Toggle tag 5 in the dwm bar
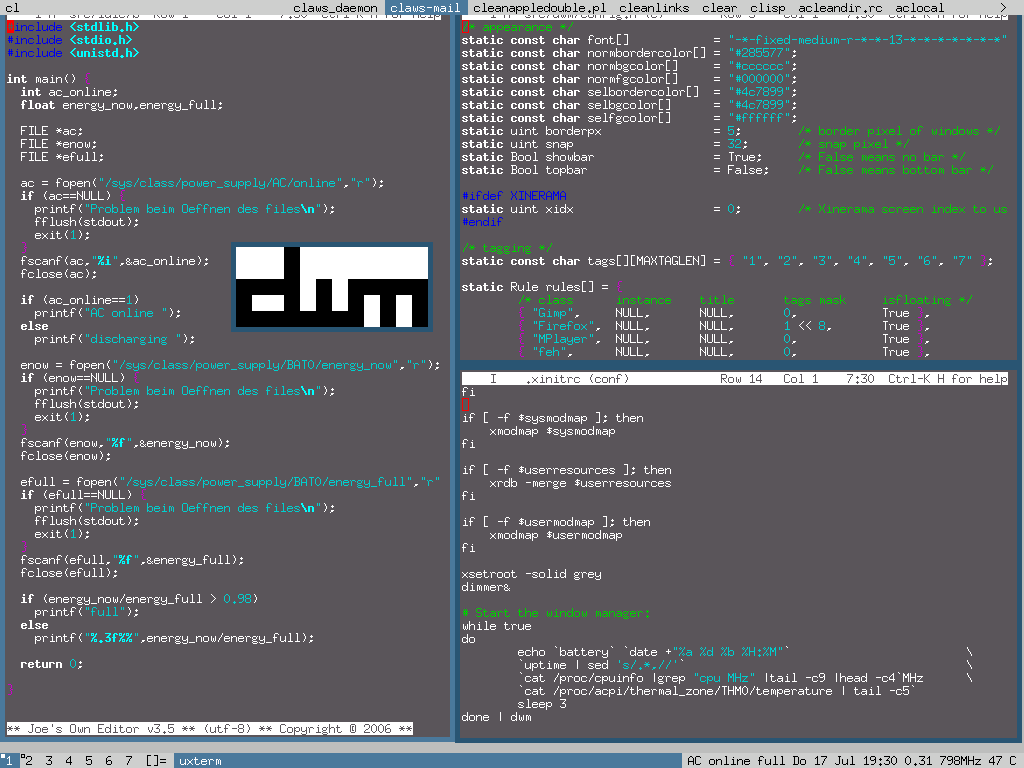 89,759
